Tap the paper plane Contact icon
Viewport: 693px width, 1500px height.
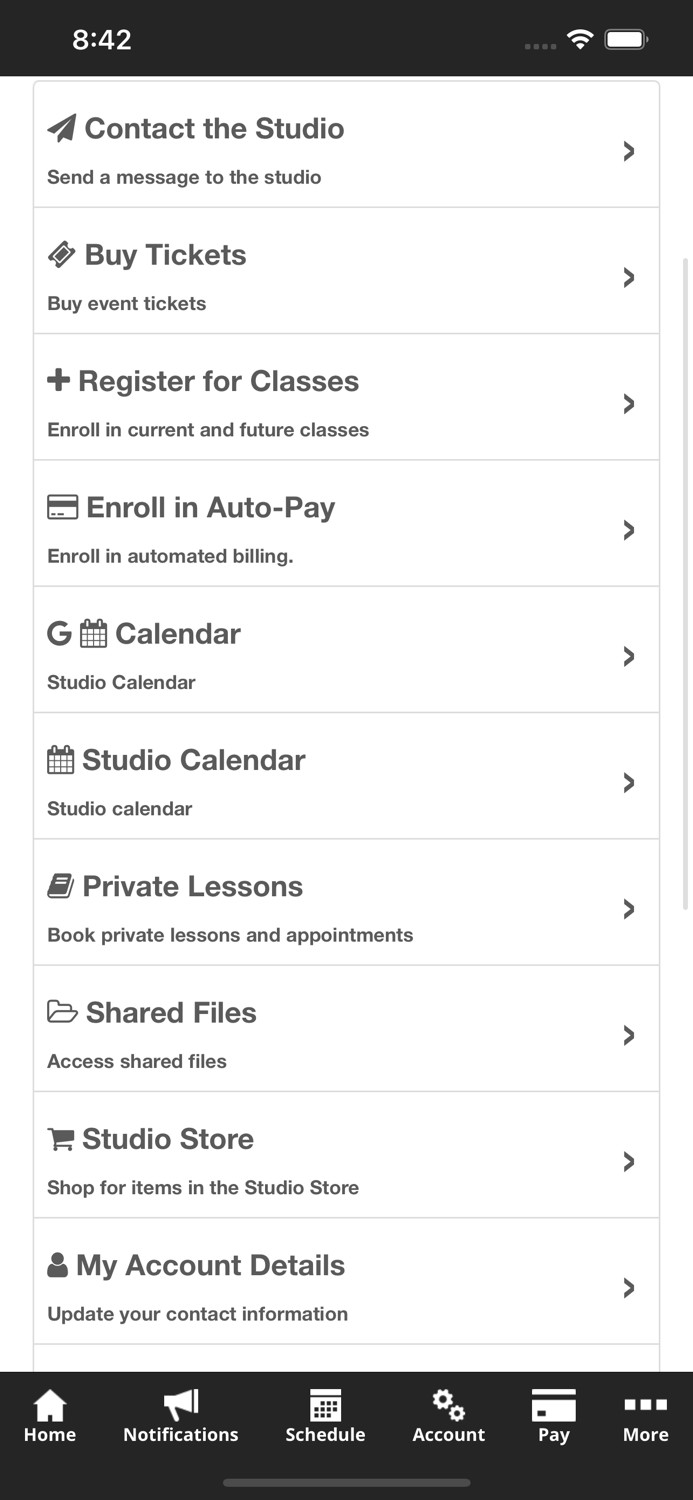[x=61, y=128]
